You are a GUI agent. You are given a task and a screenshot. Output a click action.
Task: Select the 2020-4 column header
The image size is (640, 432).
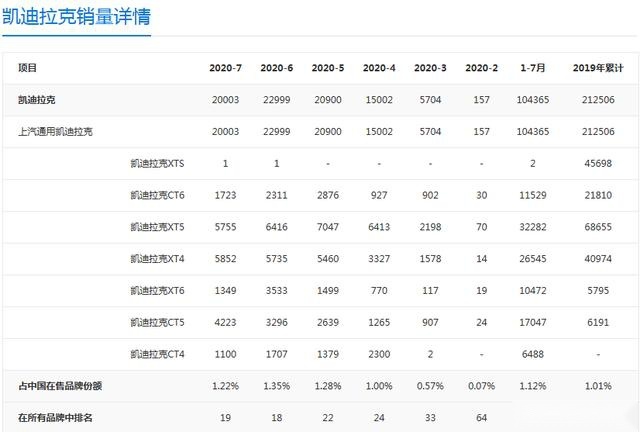[379, 68]
